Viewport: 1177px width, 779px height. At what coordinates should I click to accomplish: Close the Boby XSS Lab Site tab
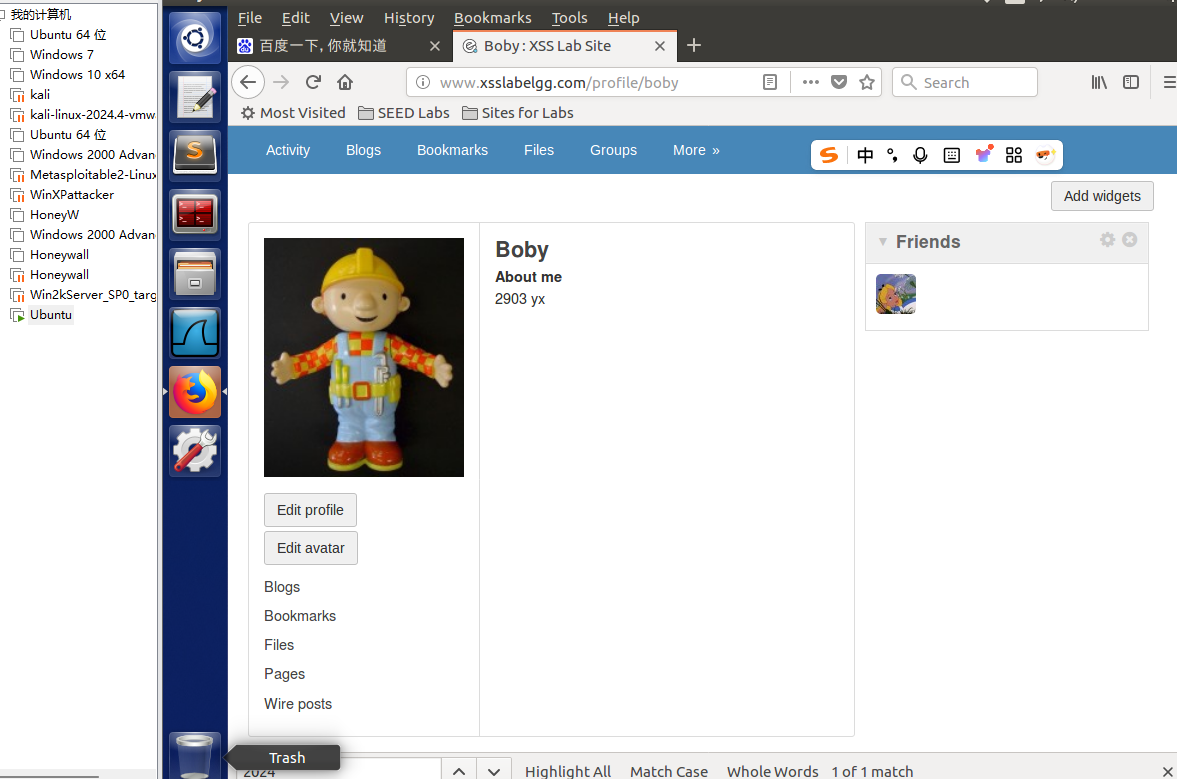[660, 46]
